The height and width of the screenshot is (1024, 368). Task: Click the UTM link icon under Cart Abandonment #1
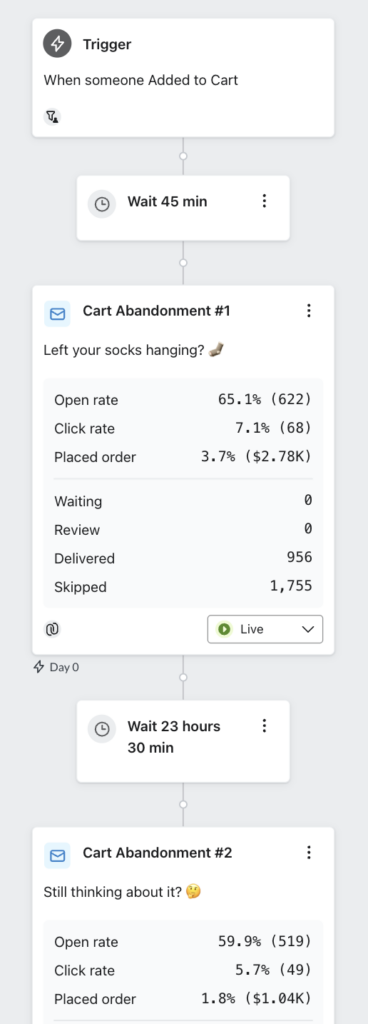(x=52, y=630)
